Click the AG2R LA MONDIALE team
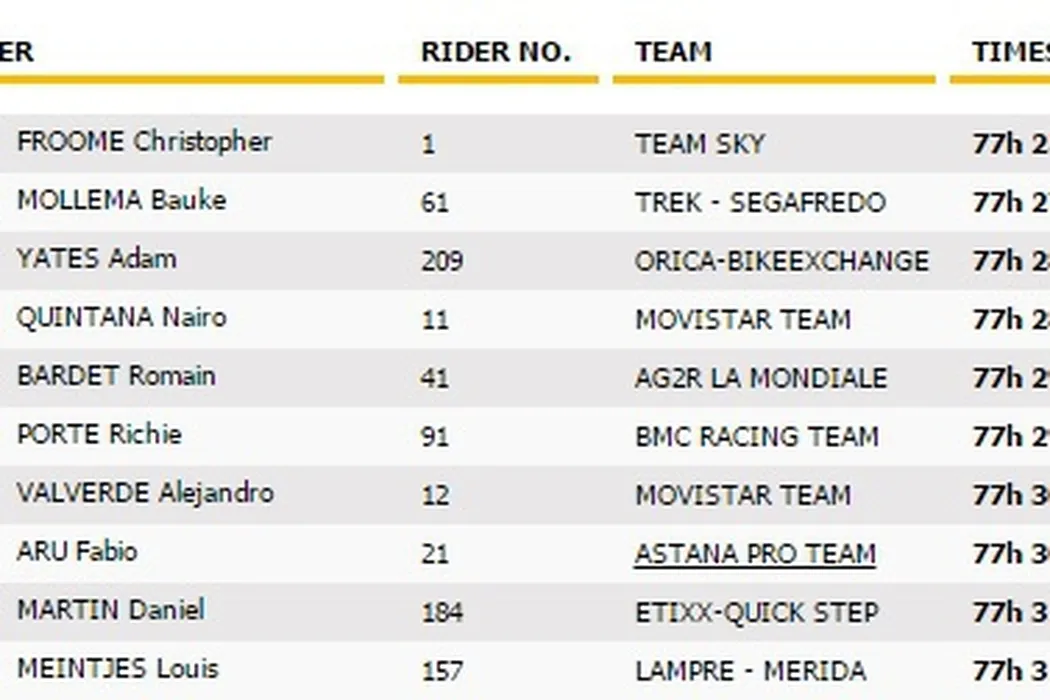The width and height of the screenshot is (1050, 700). click(760, 378)
